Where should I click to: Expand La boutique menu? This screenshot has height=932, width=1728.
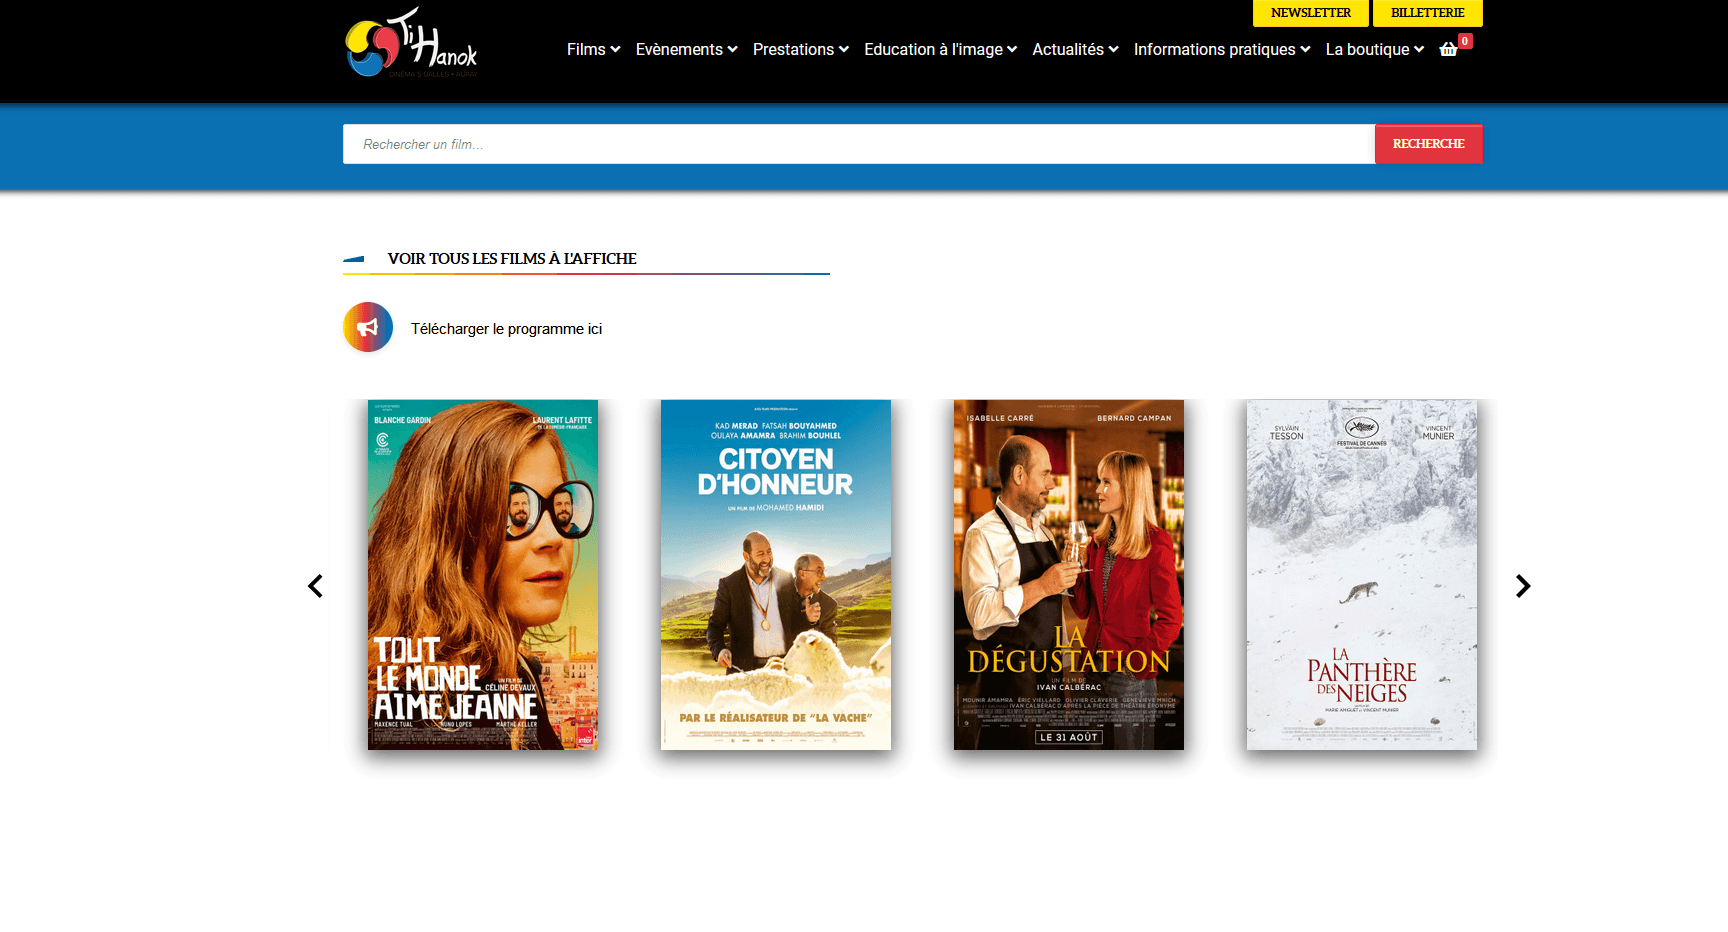[x=1375, y=49]
